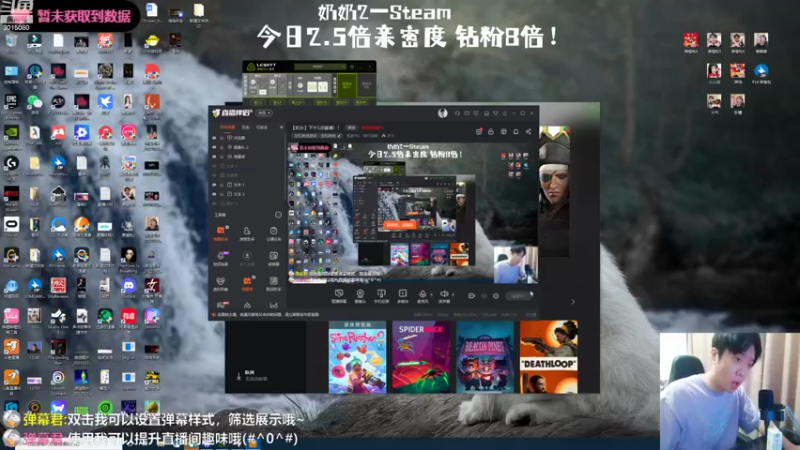This screenshot has height=450, width=800.
Task: Open the DEATHLOOP game cover
Action: [548, 357]
